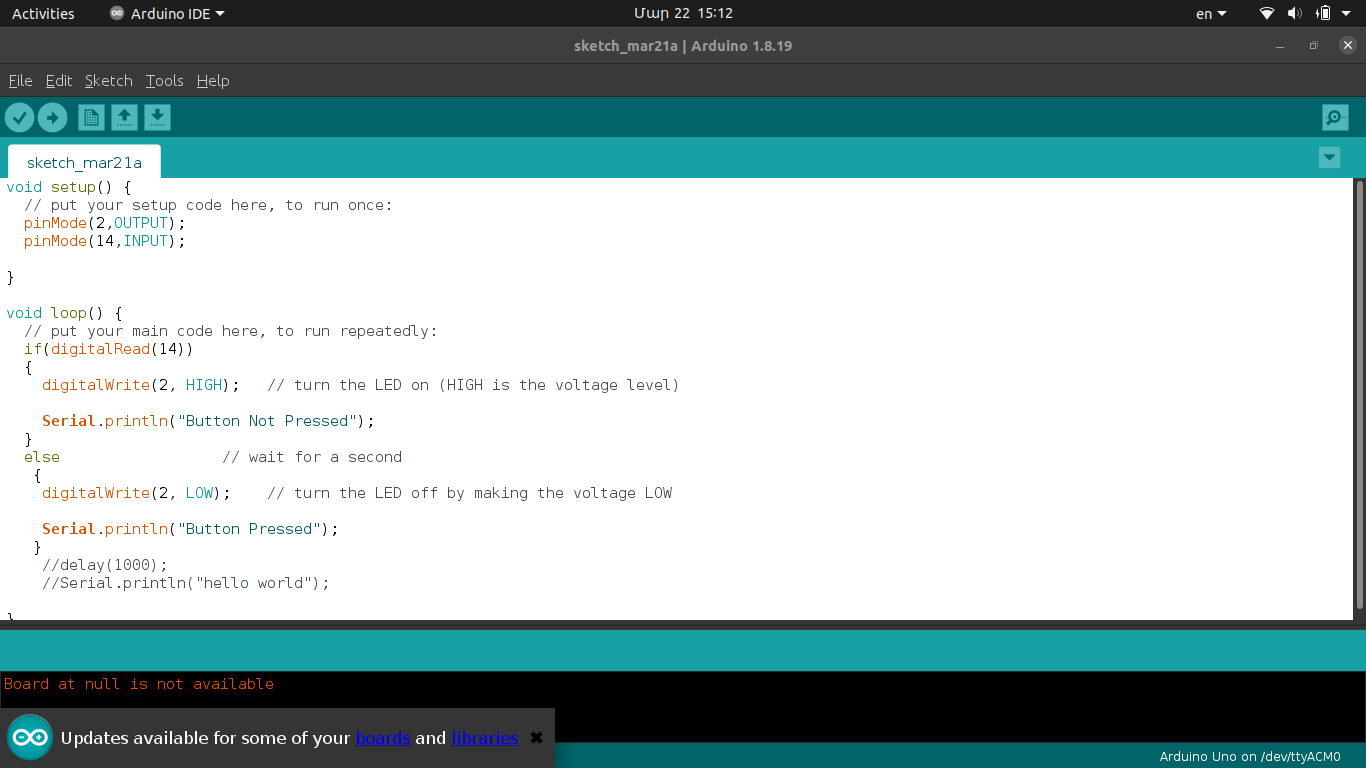Upload the sketch with the arrow button

52,118
